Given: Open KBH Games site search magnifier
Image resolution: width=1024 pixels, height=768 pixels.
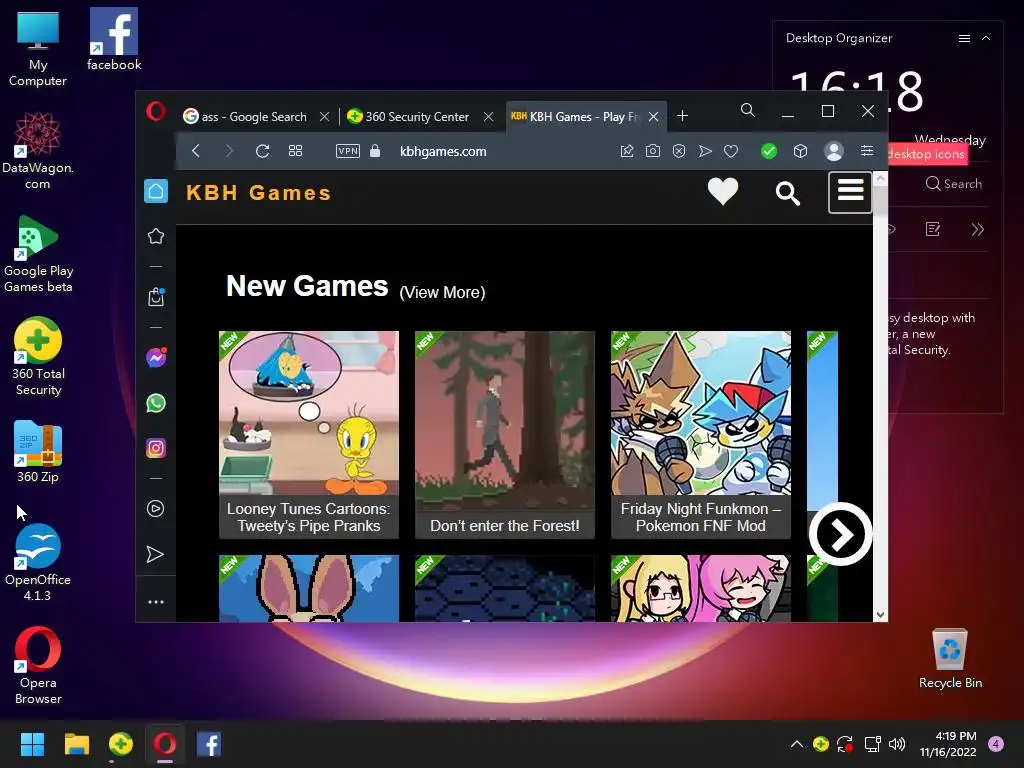Looking at the screenshot, I should click(788, 193).
